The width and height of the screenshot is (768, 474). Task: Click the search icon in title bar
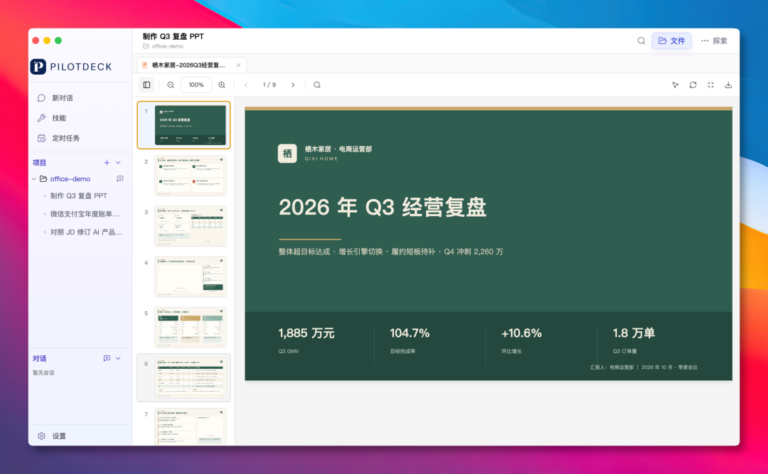[x=641, y=41]
